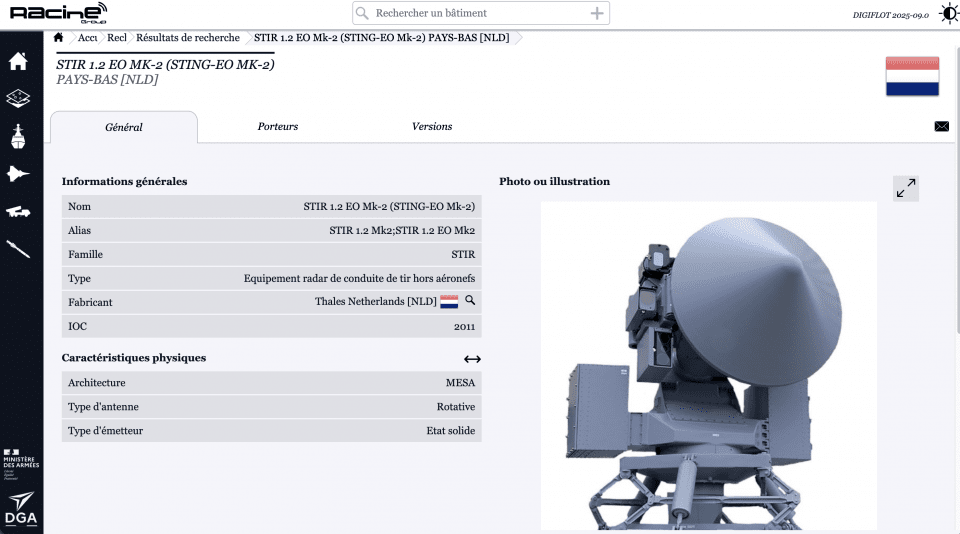This screenshot has height=534, width=960.
Task: Click the Racine Group logo
Action: pos(58,13)
